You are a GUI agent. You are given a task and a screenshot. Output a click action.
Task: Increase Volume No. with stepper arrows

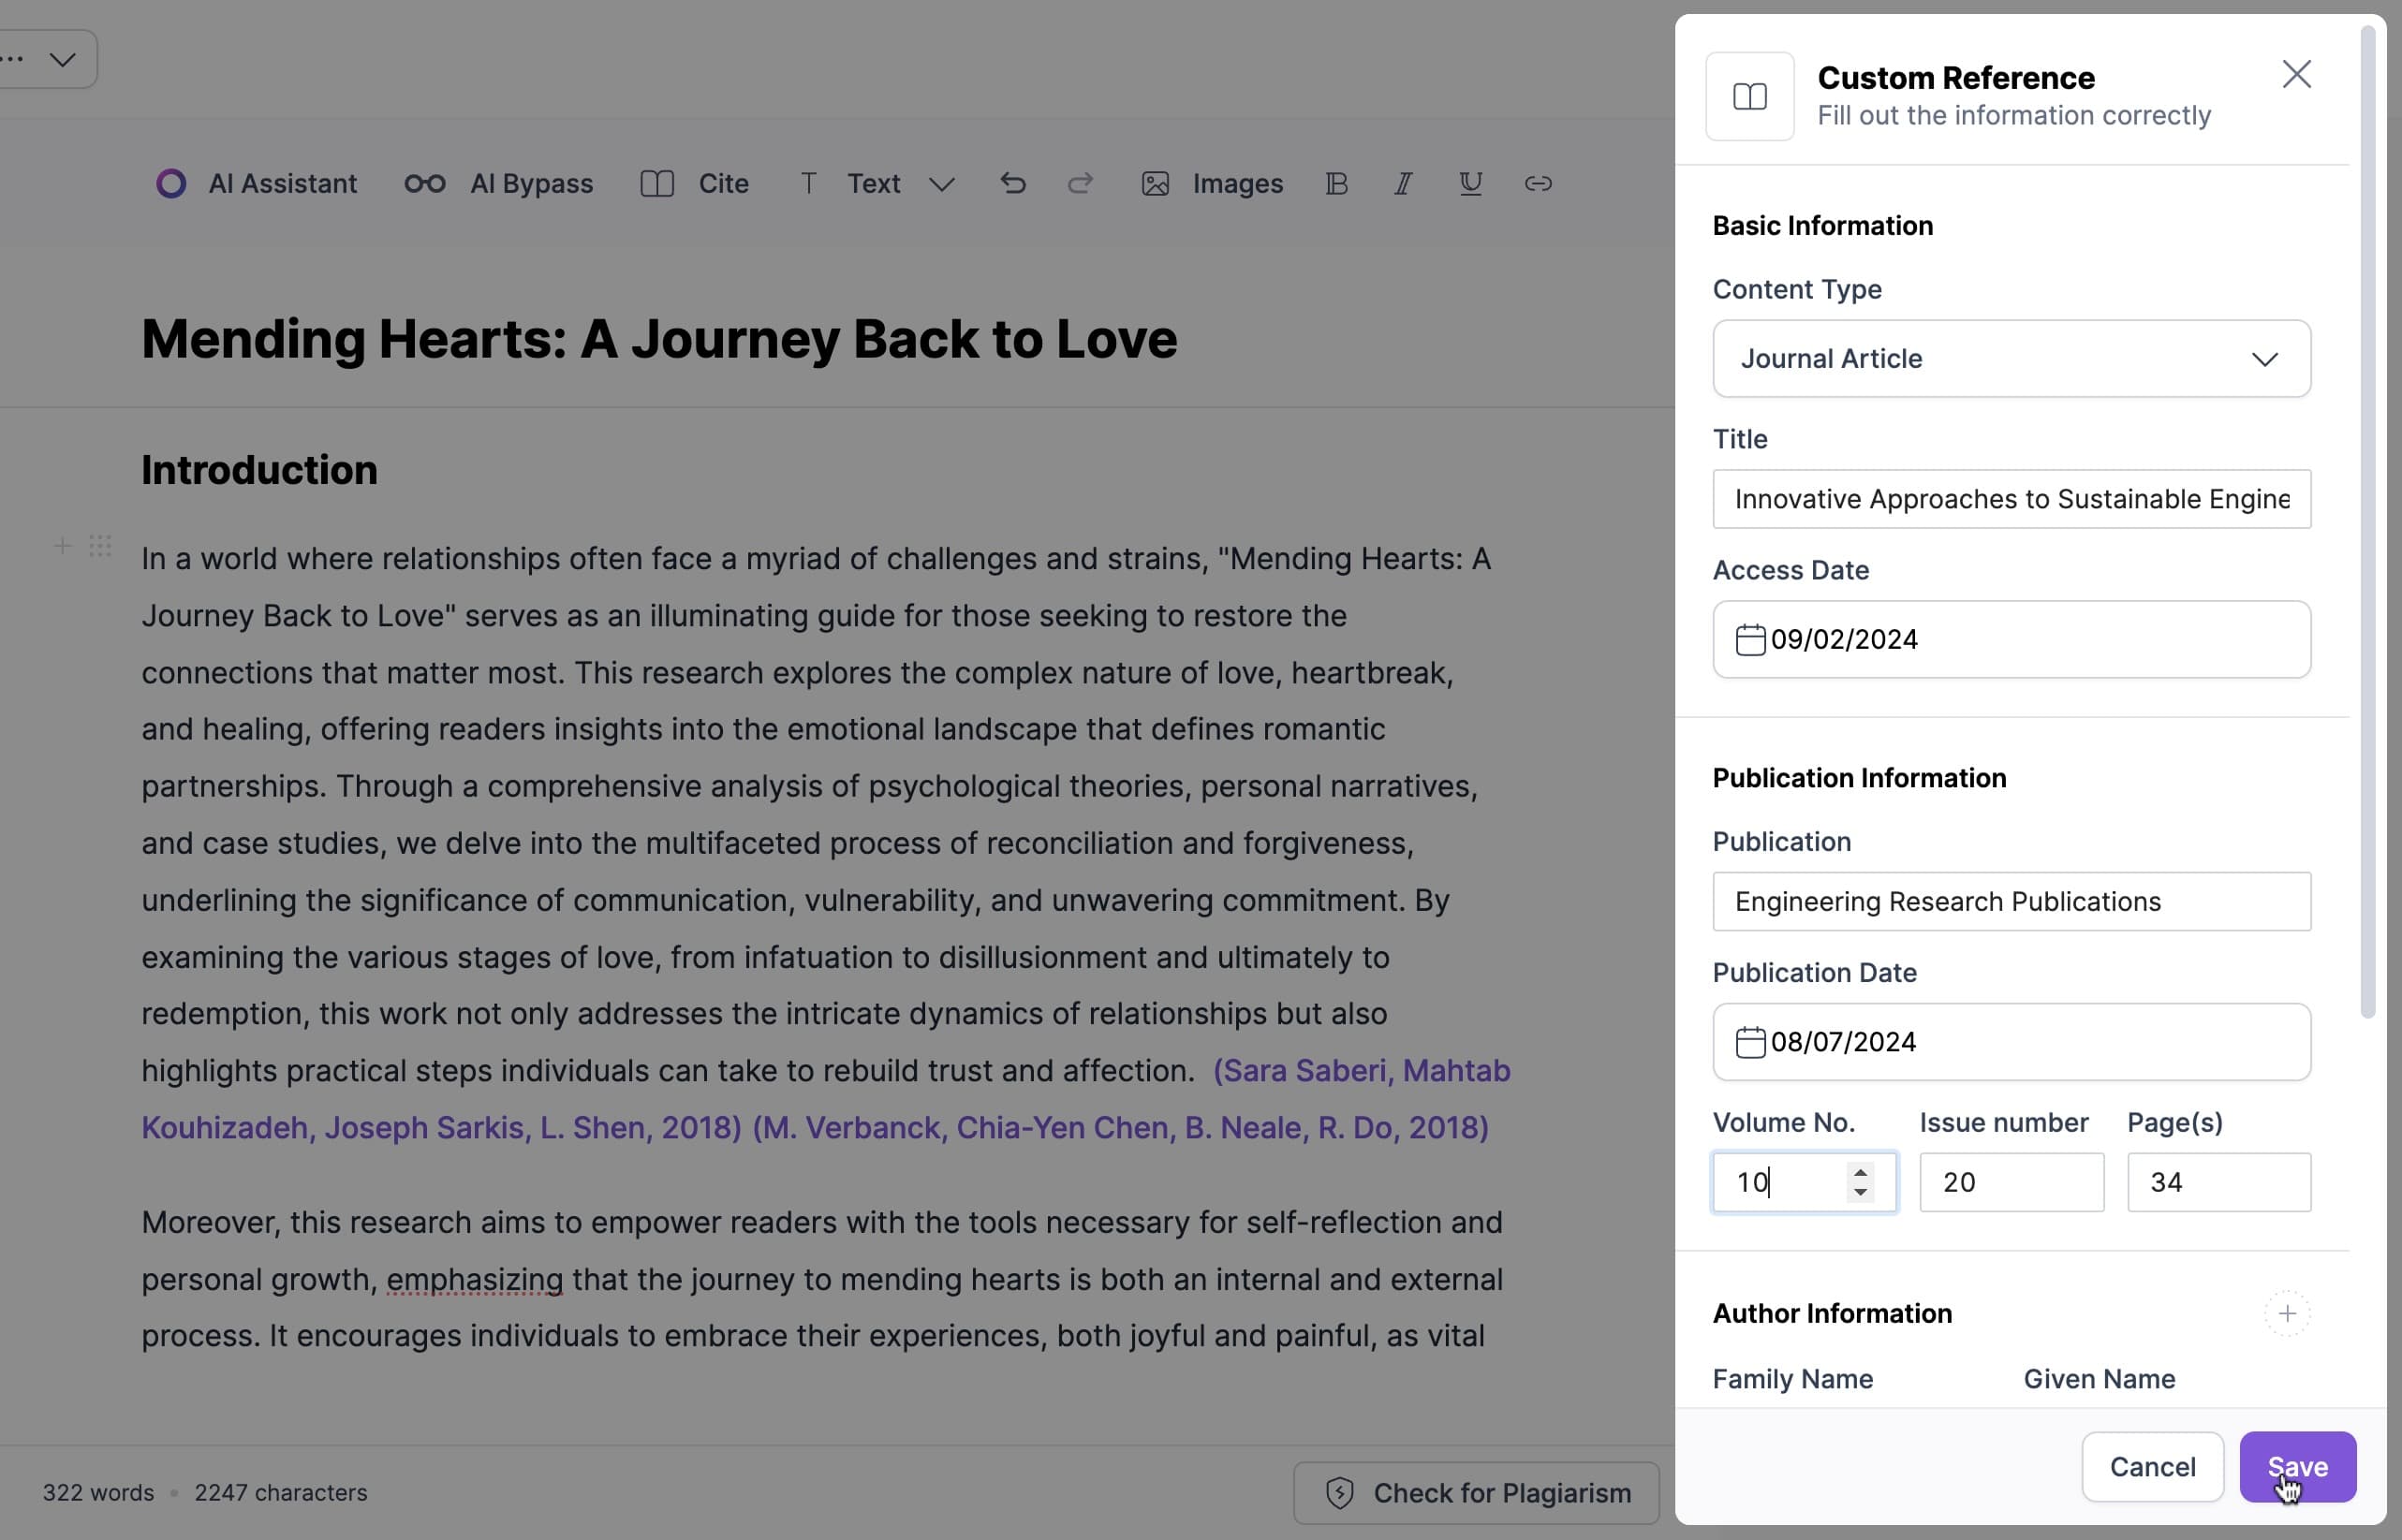pos(1860,1172)
